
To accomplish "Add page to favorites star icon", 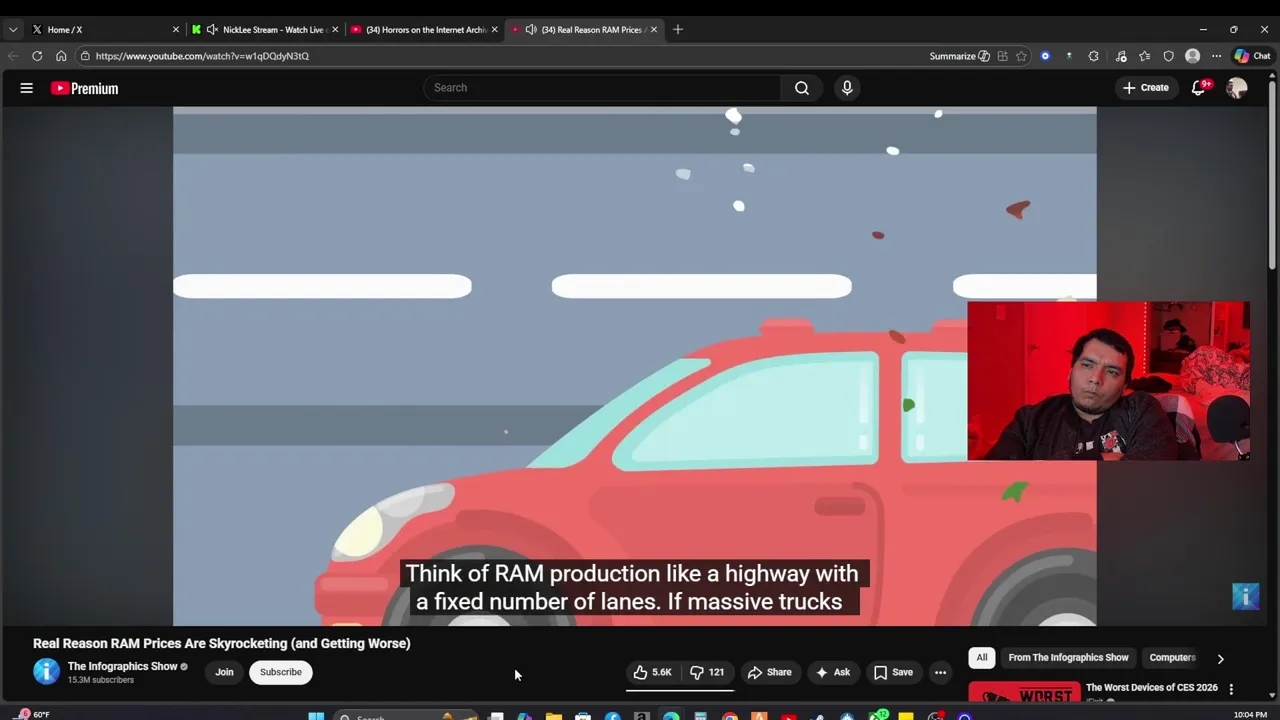I will (1021, 56).
